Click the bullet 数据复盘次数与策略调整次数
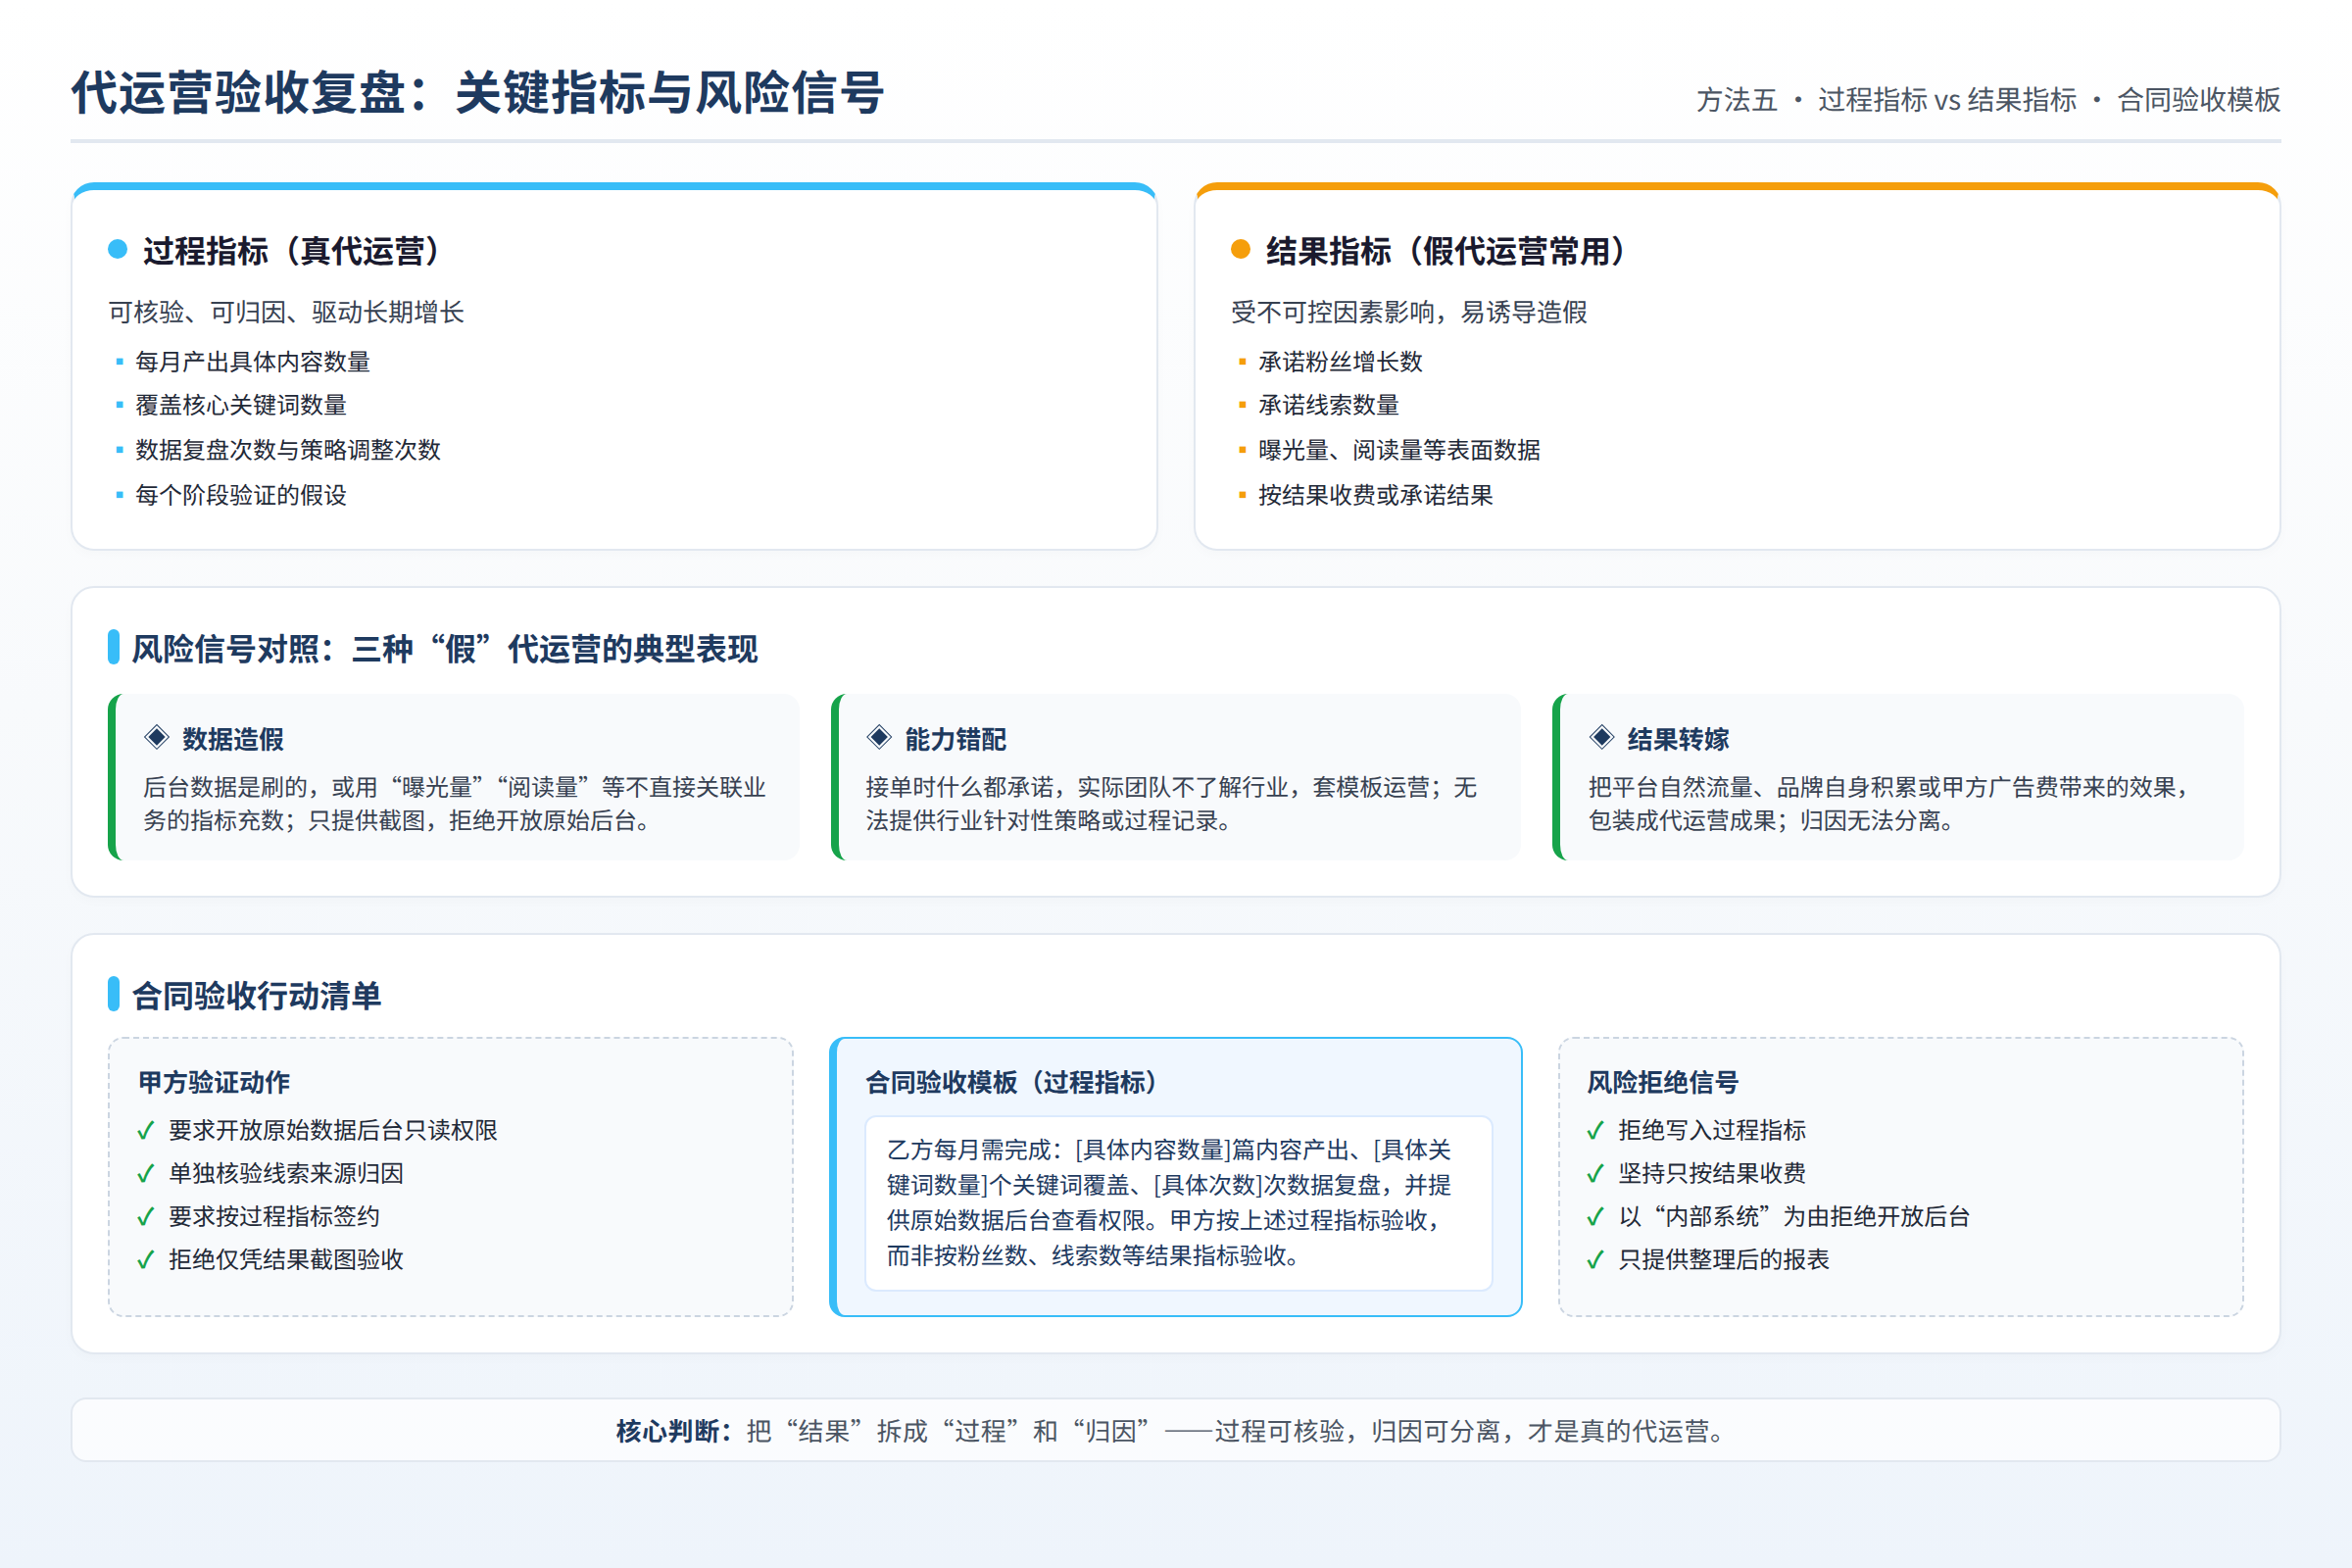 point(288,450)
